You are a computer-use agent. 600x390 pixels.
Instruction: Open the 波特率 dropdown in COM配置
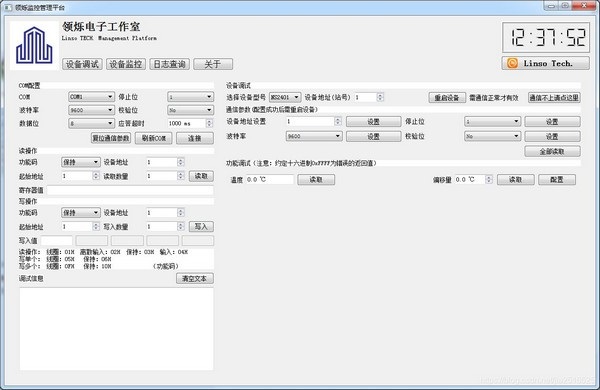click(x=91, y=110)
